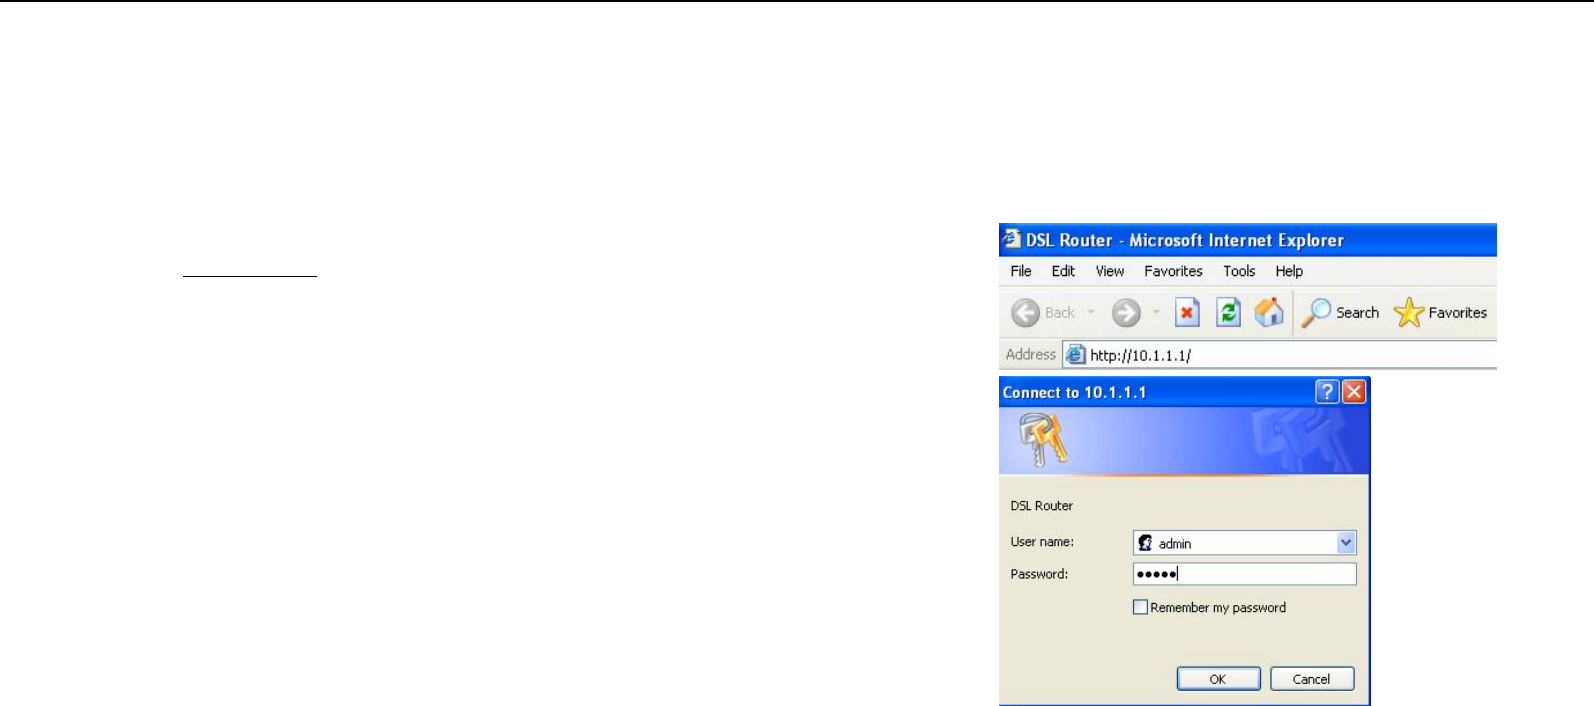The image size is (1594, 706).
Task: Enable Remember my password checkbox
Action: click(x=1140, y=607)
